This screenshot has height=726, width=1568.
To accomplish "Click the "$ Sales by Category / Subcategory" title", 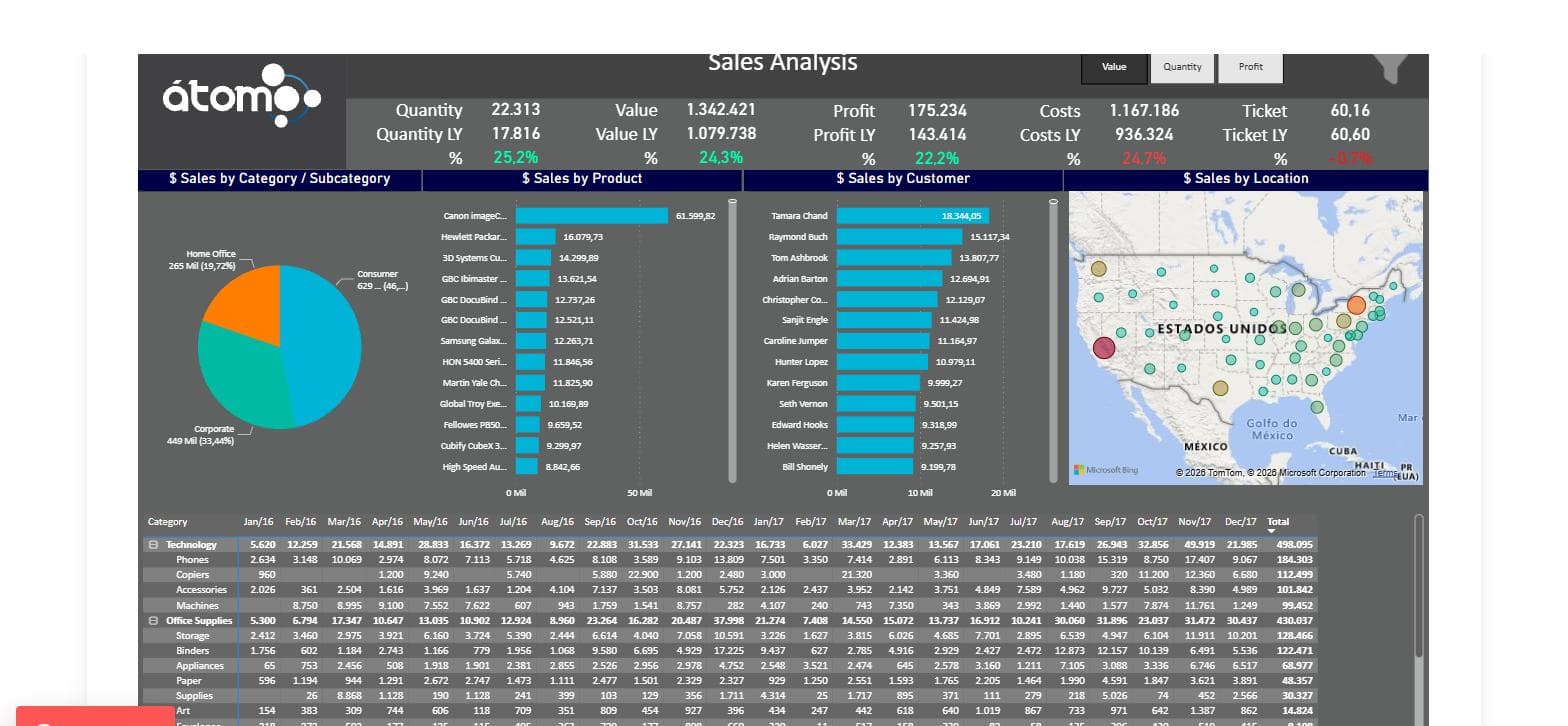I will [280, 179].
